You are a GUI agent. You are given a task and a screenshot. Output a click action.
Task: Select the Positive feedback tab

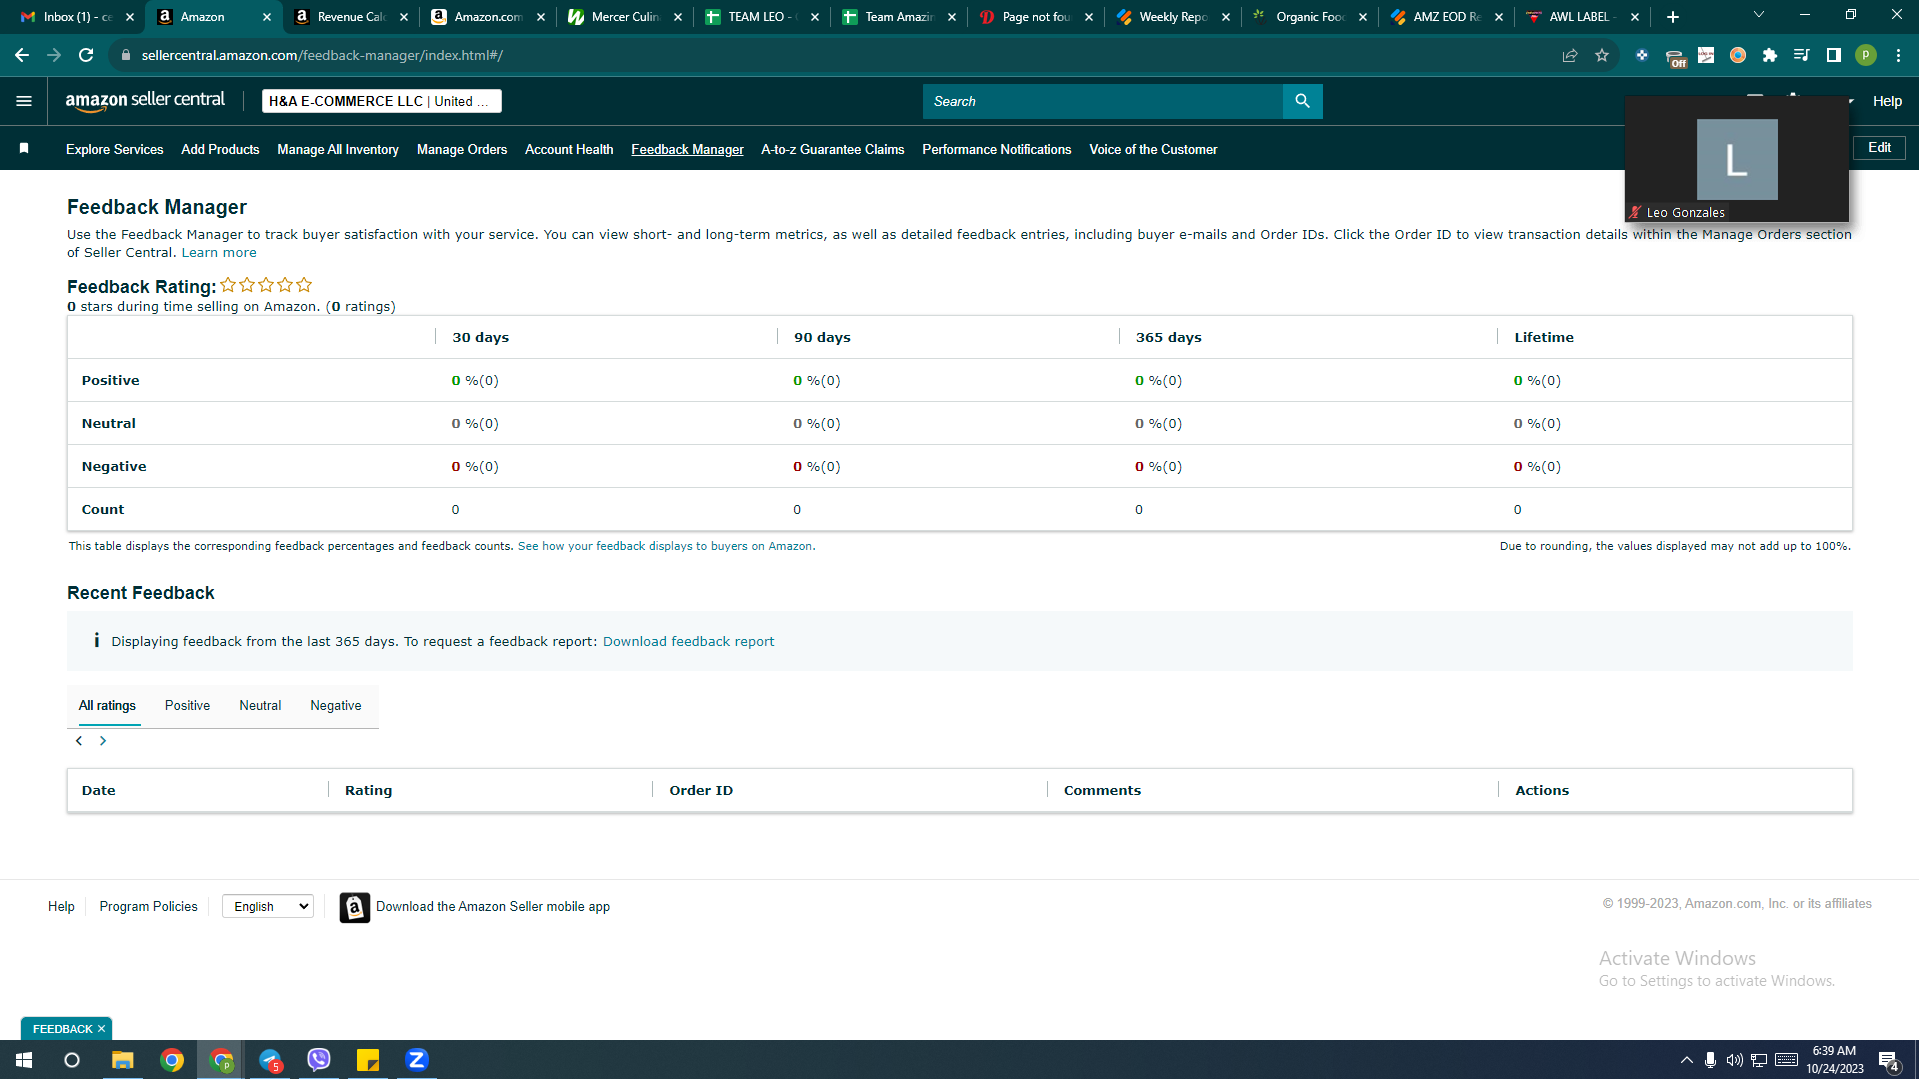pyautogui.click(x=187, y=706)
